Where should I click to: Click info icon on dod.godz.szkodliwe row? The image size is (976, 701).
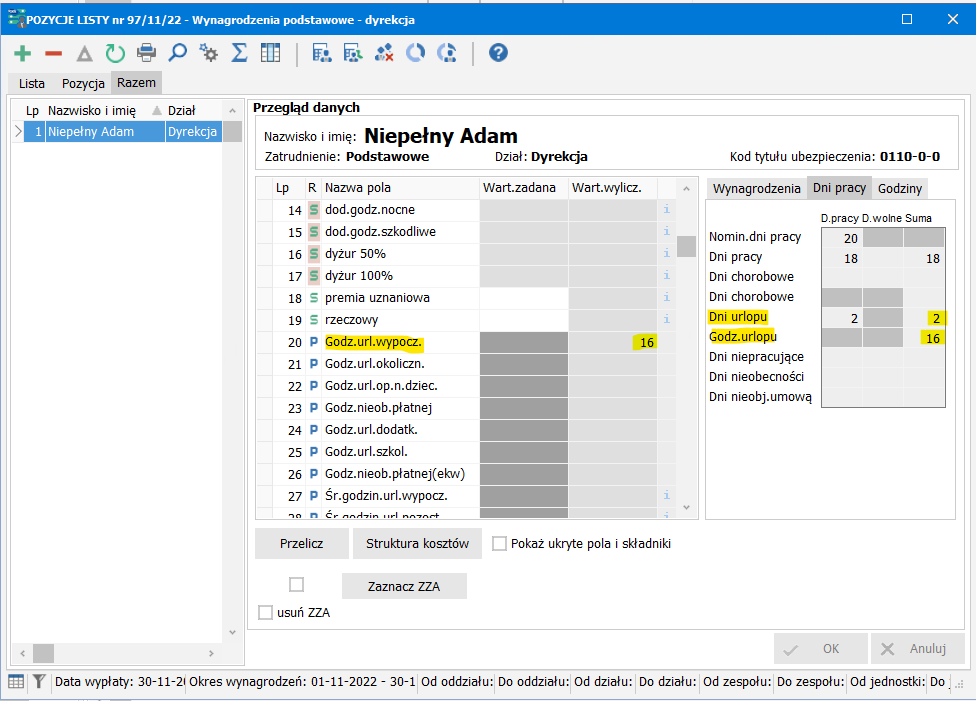pyautogui.click(x=667, y=231)
